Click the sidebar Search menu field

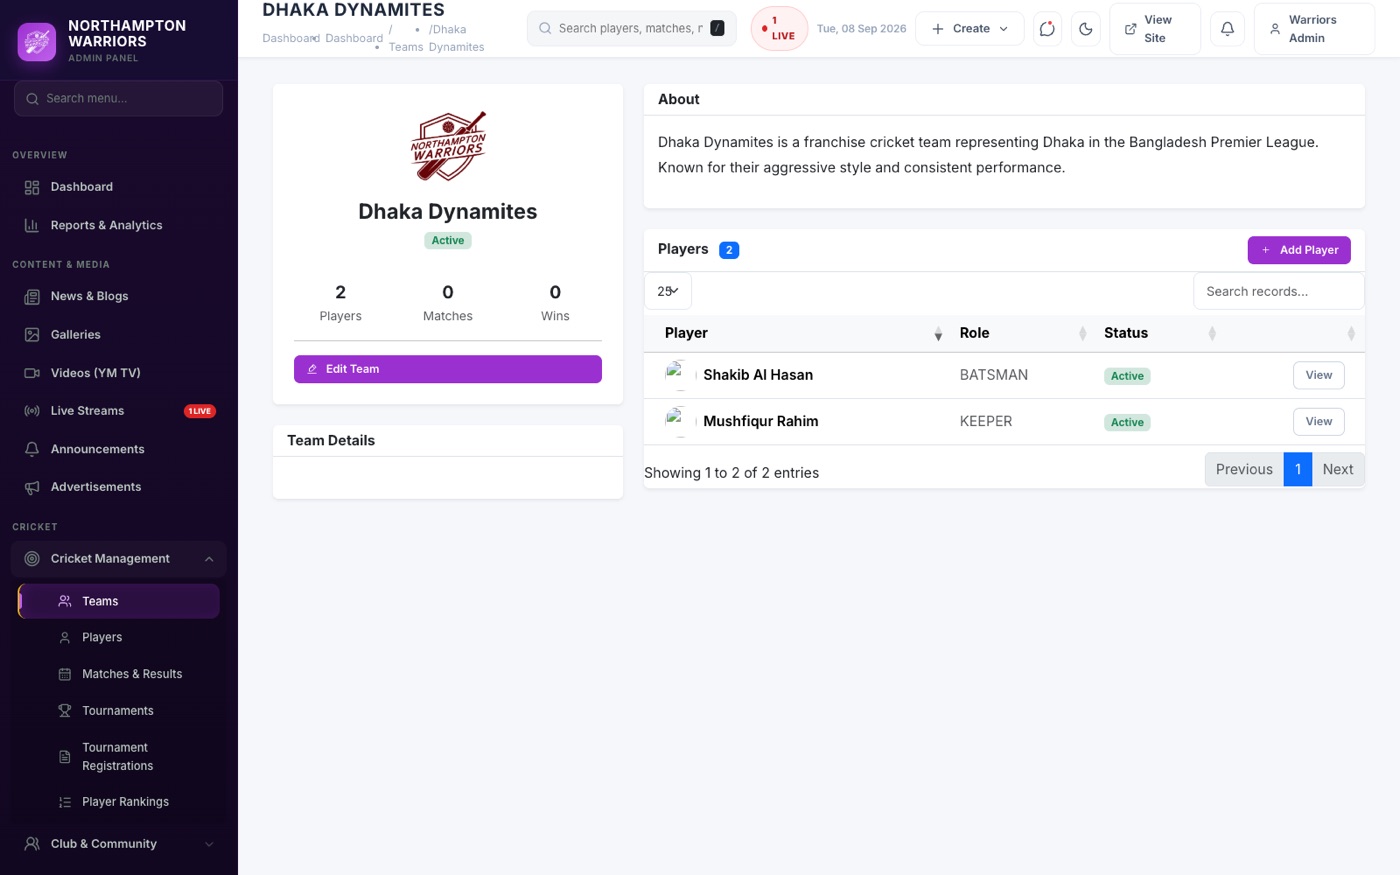pyautogui.click(x=119, y=99)
